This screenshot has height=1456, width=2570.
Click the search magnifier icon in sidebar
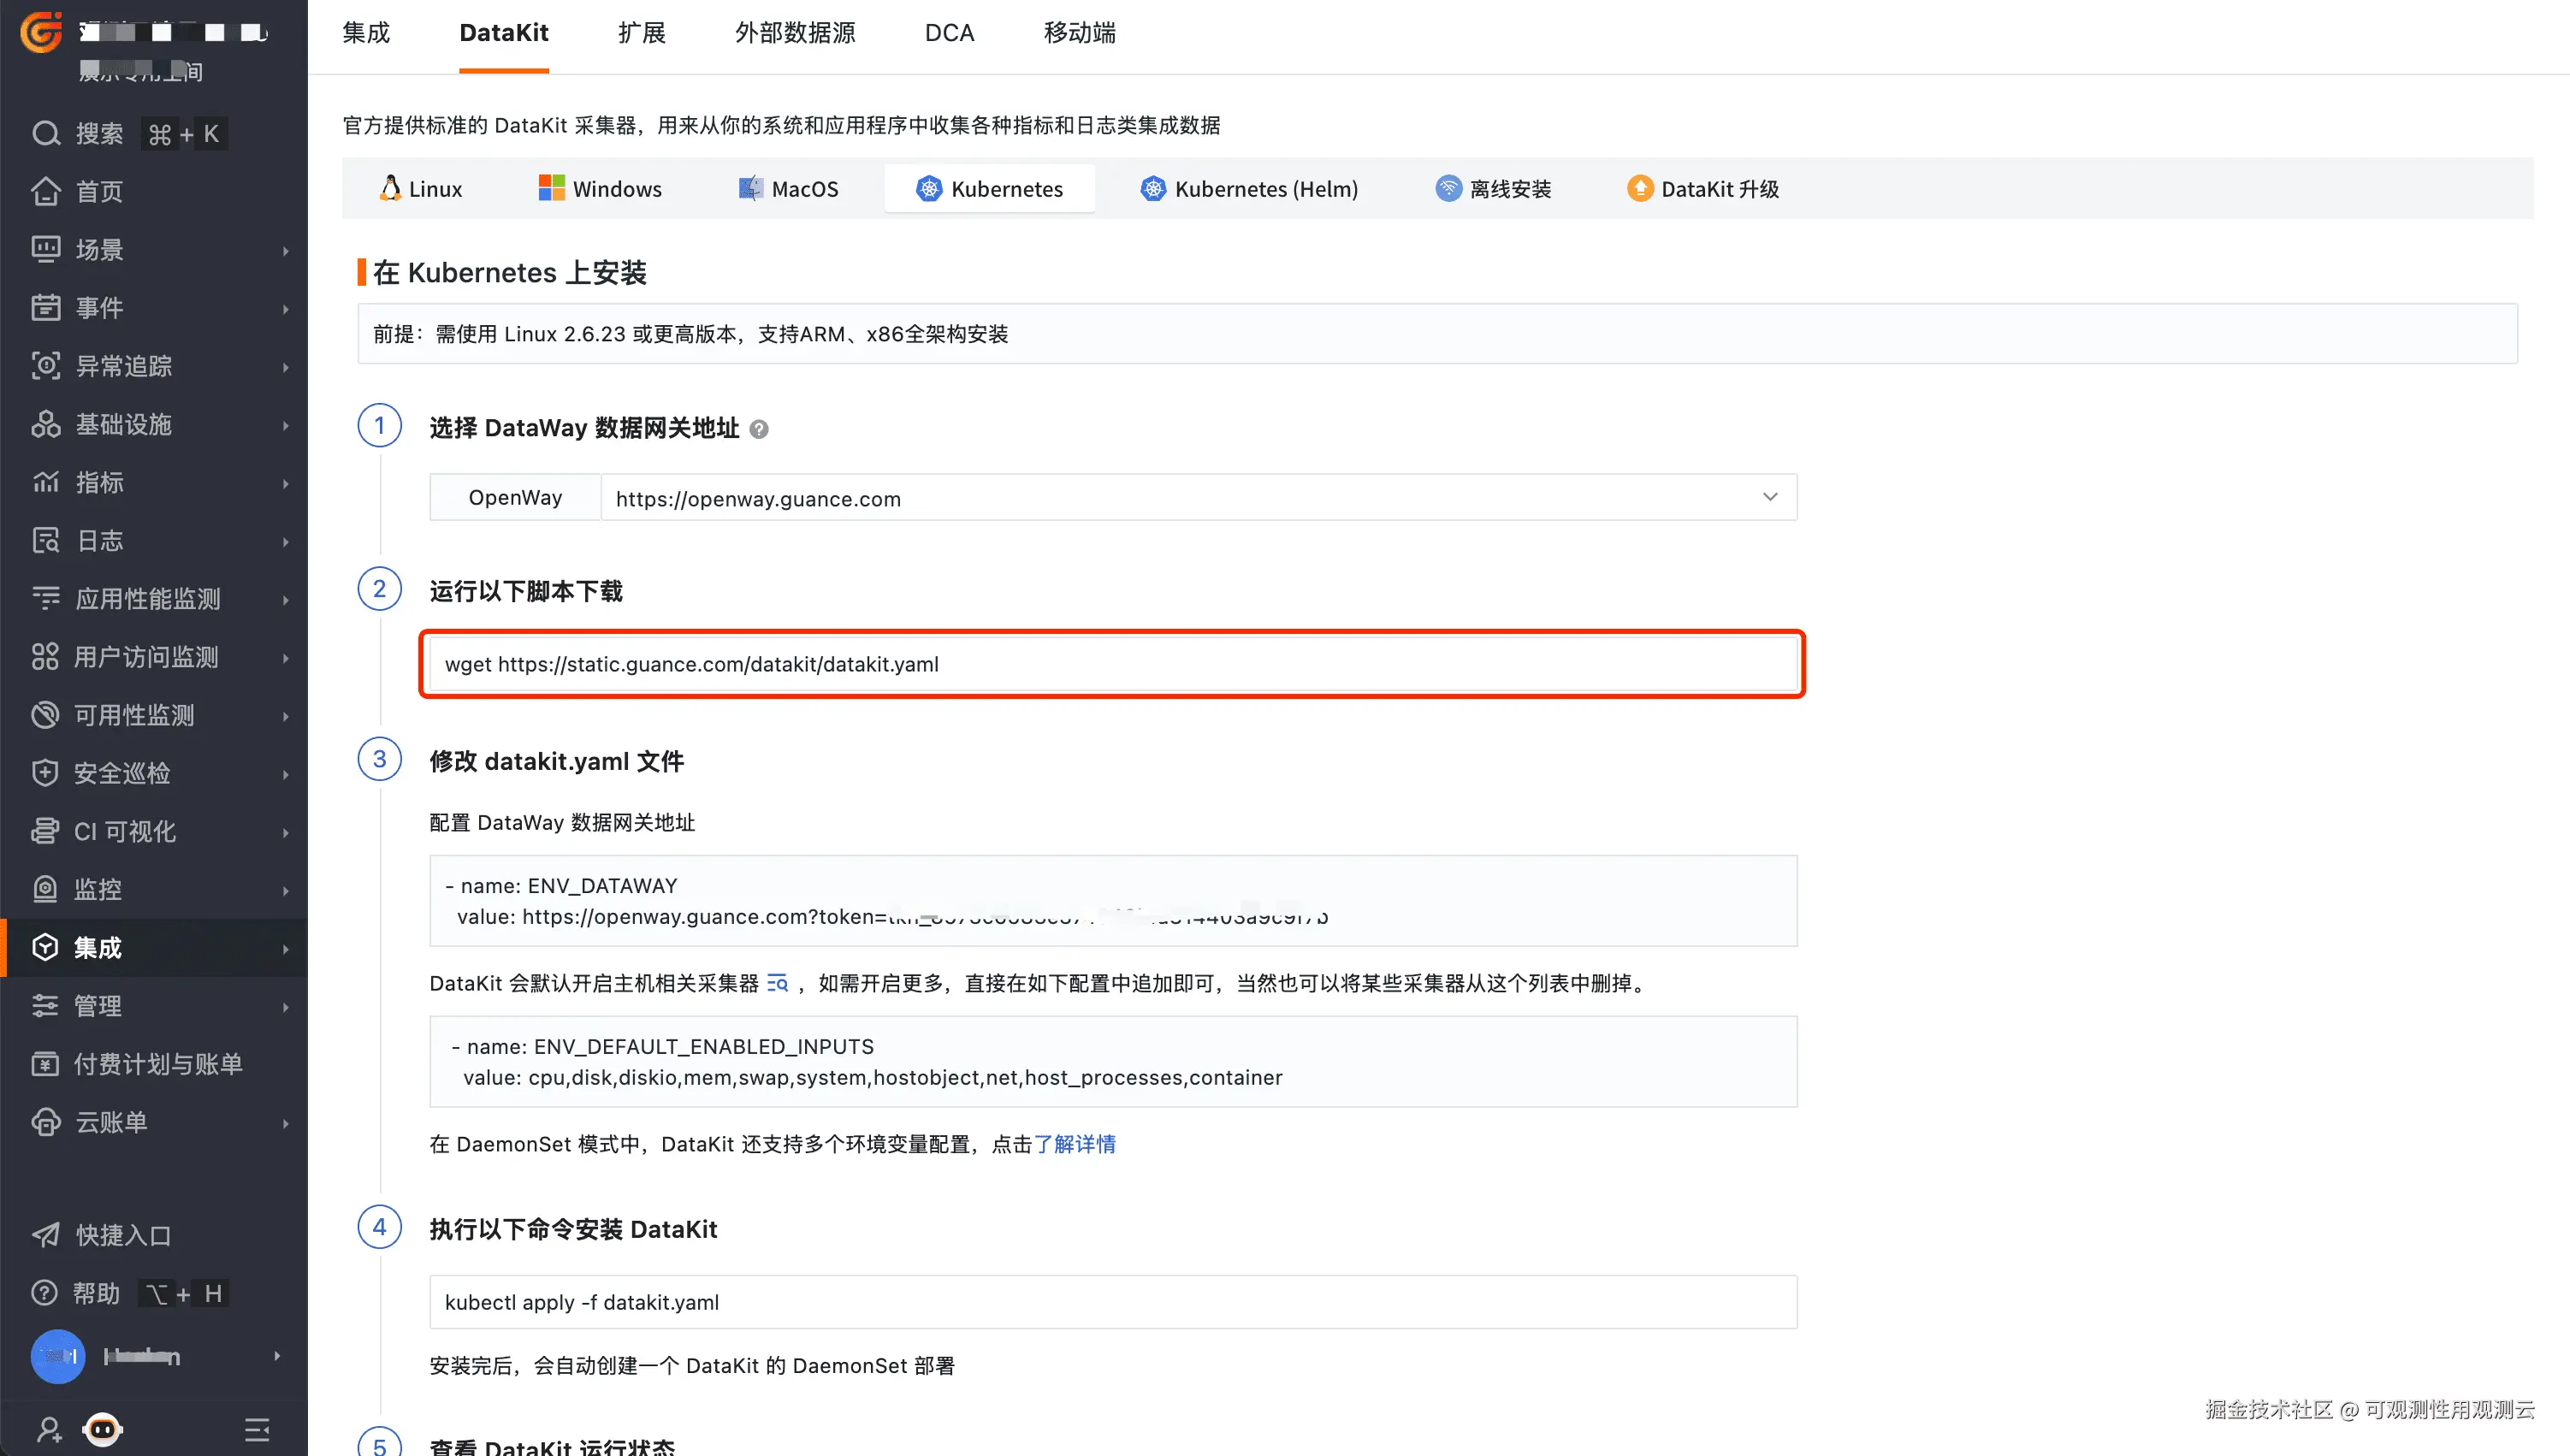coord(46,134)
